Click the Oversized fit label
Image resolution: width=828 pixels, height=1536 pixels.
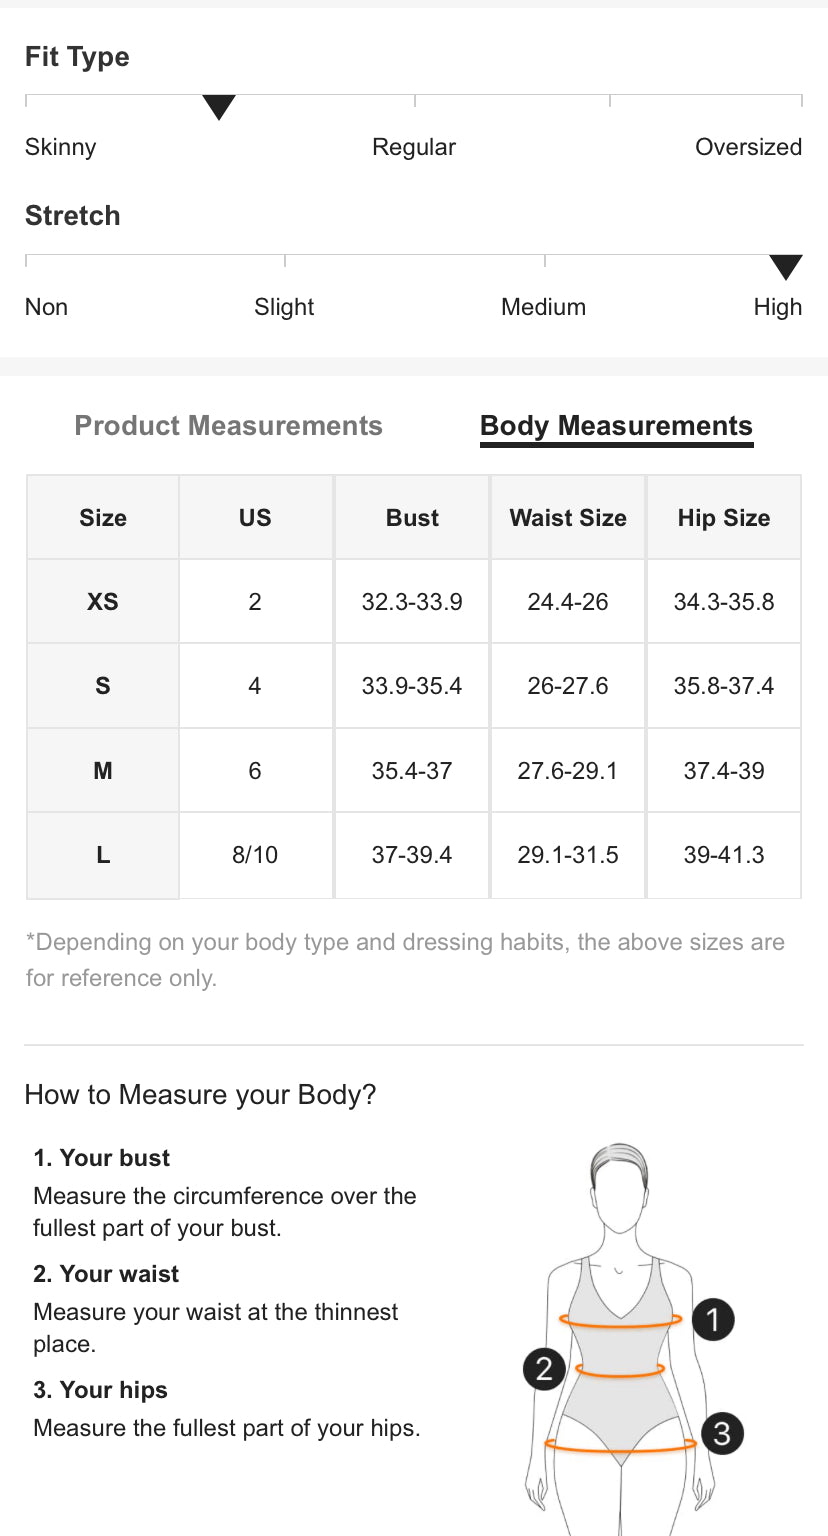coord(748,147)
